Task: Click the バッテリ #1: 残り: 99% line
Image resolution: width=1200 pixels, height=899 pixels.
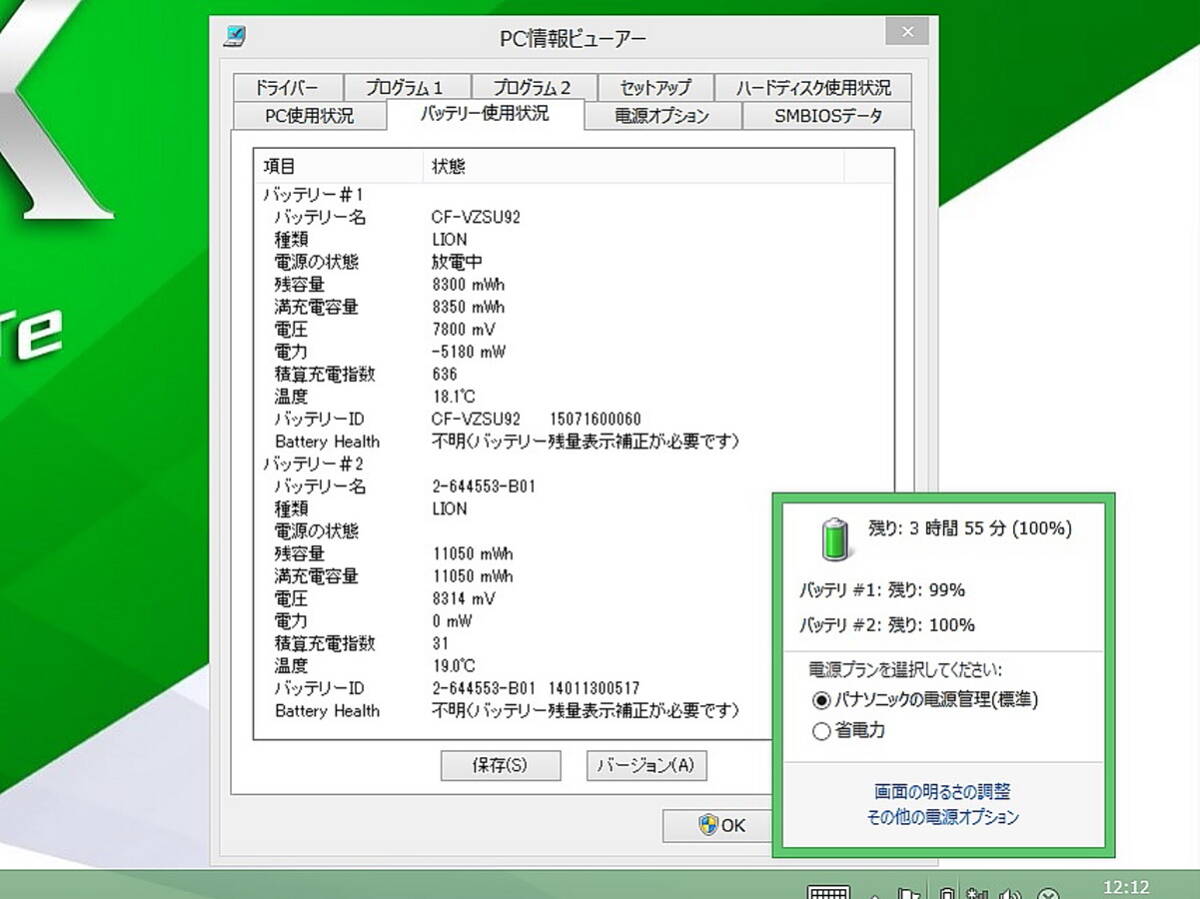Action: click(882, 590)
